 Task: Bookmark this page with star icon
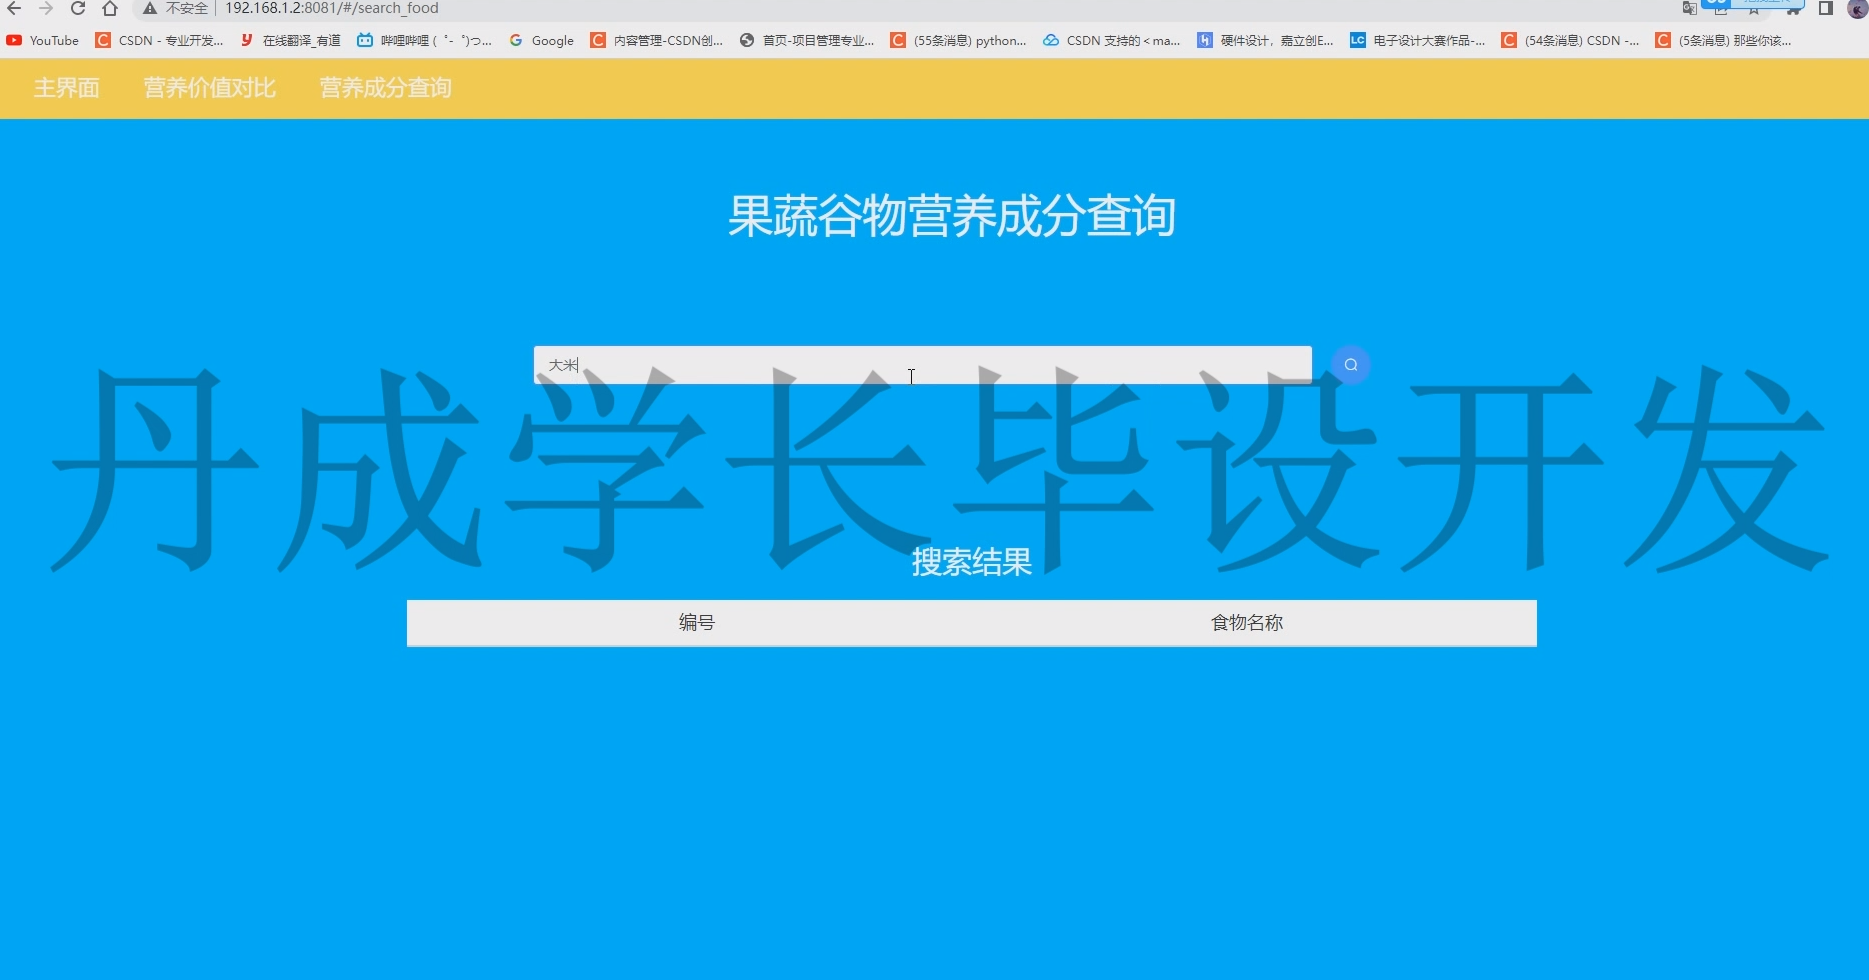1755,9
